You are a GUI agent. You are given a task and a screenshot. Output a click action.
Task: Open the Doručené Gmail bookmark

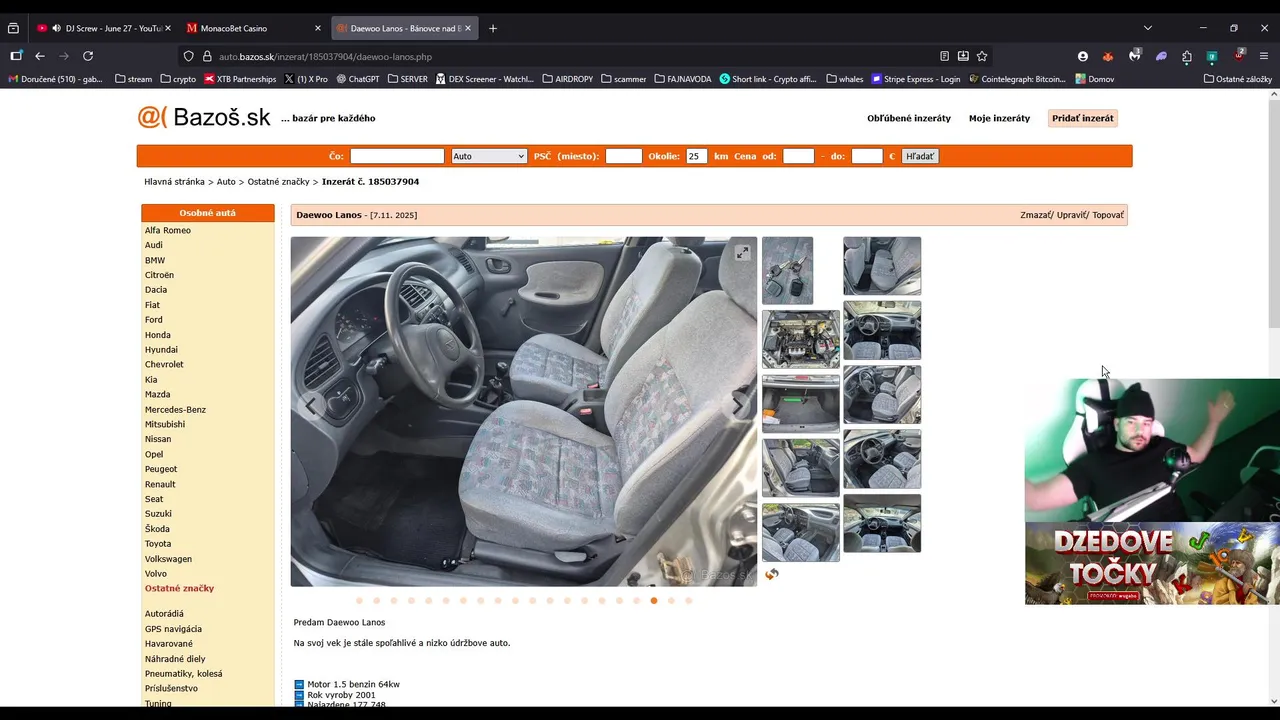(x=55, y=79)
